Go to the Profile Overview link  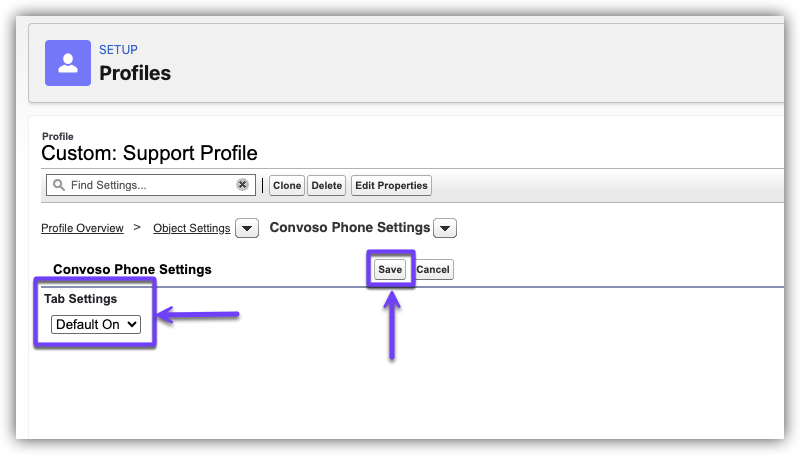coord(82,228)
